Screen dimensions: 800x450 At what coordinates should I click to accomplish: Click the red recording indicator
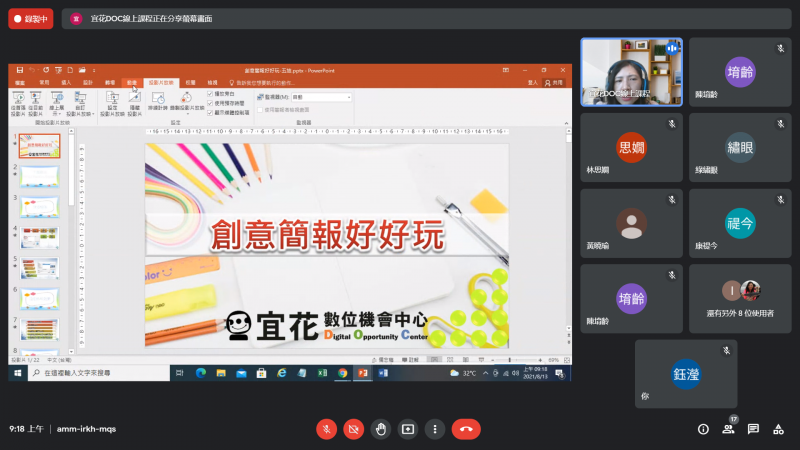(31, 19)
